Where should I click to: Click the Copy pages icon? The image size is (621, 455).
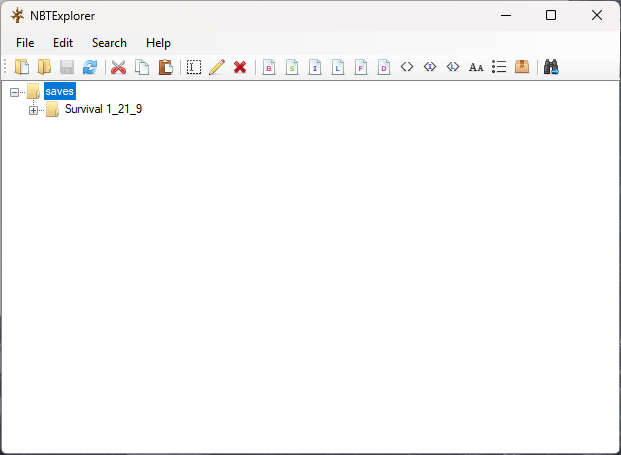(x=142, y=67)
